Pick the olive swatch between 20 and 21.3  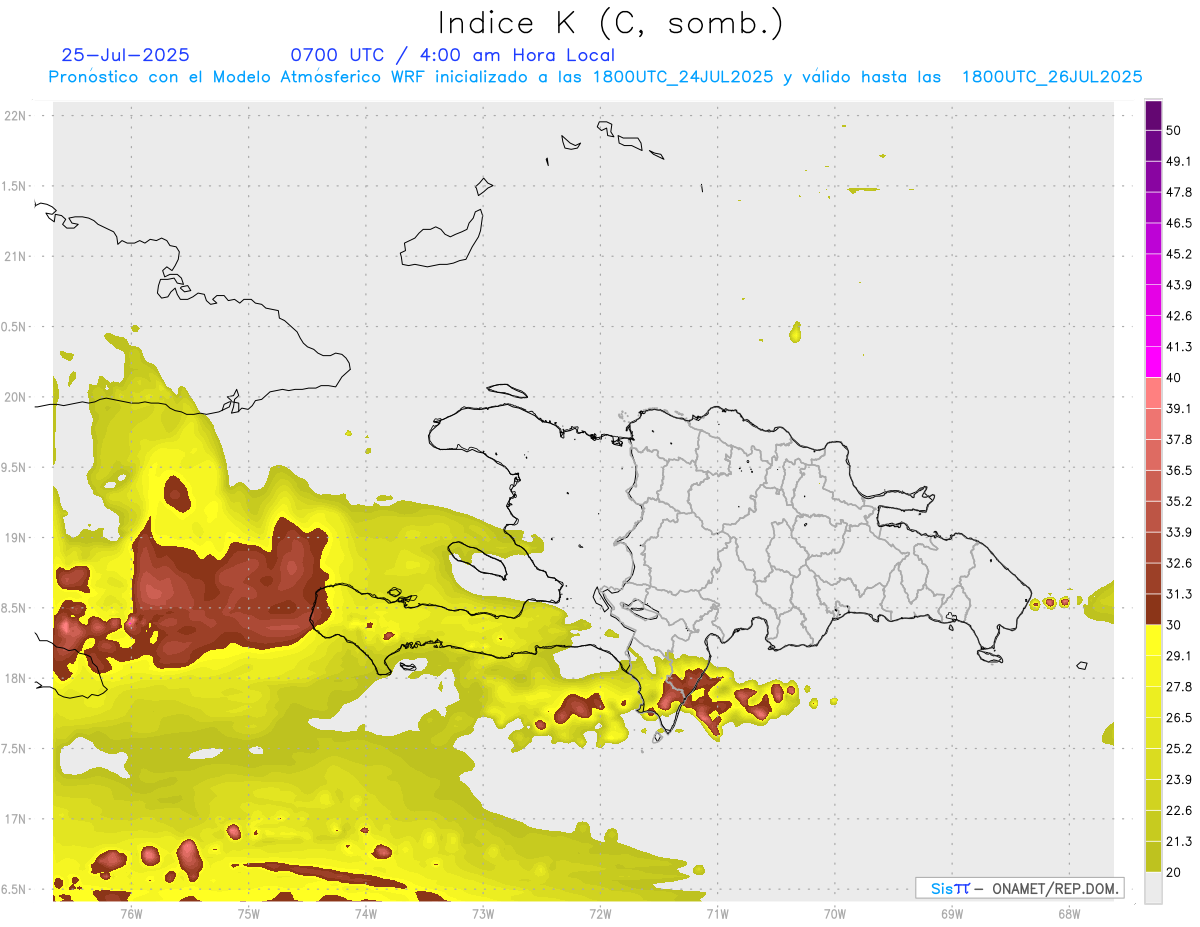point(1153,857)
